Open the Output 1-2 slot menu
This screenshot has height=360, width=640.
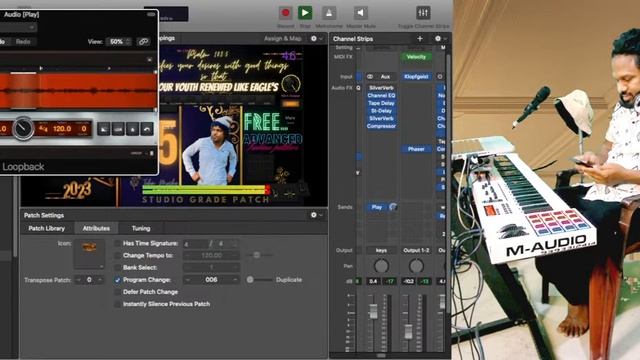pyautogui.click(x=416, y=250)
